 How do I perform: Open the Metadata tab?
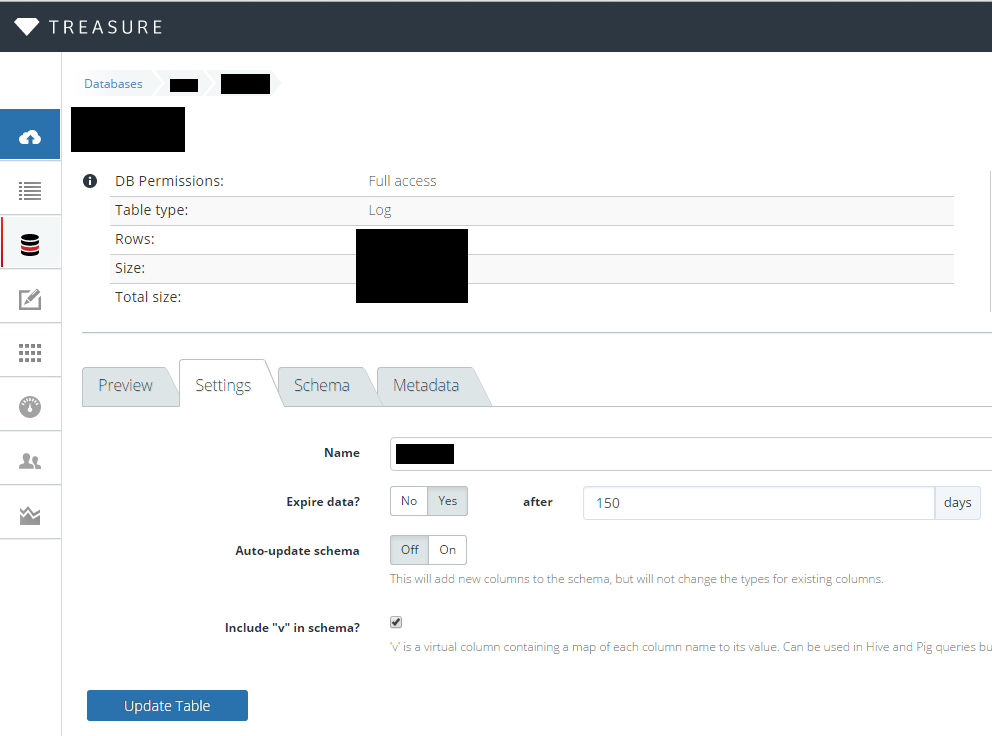tap(426, 386)
